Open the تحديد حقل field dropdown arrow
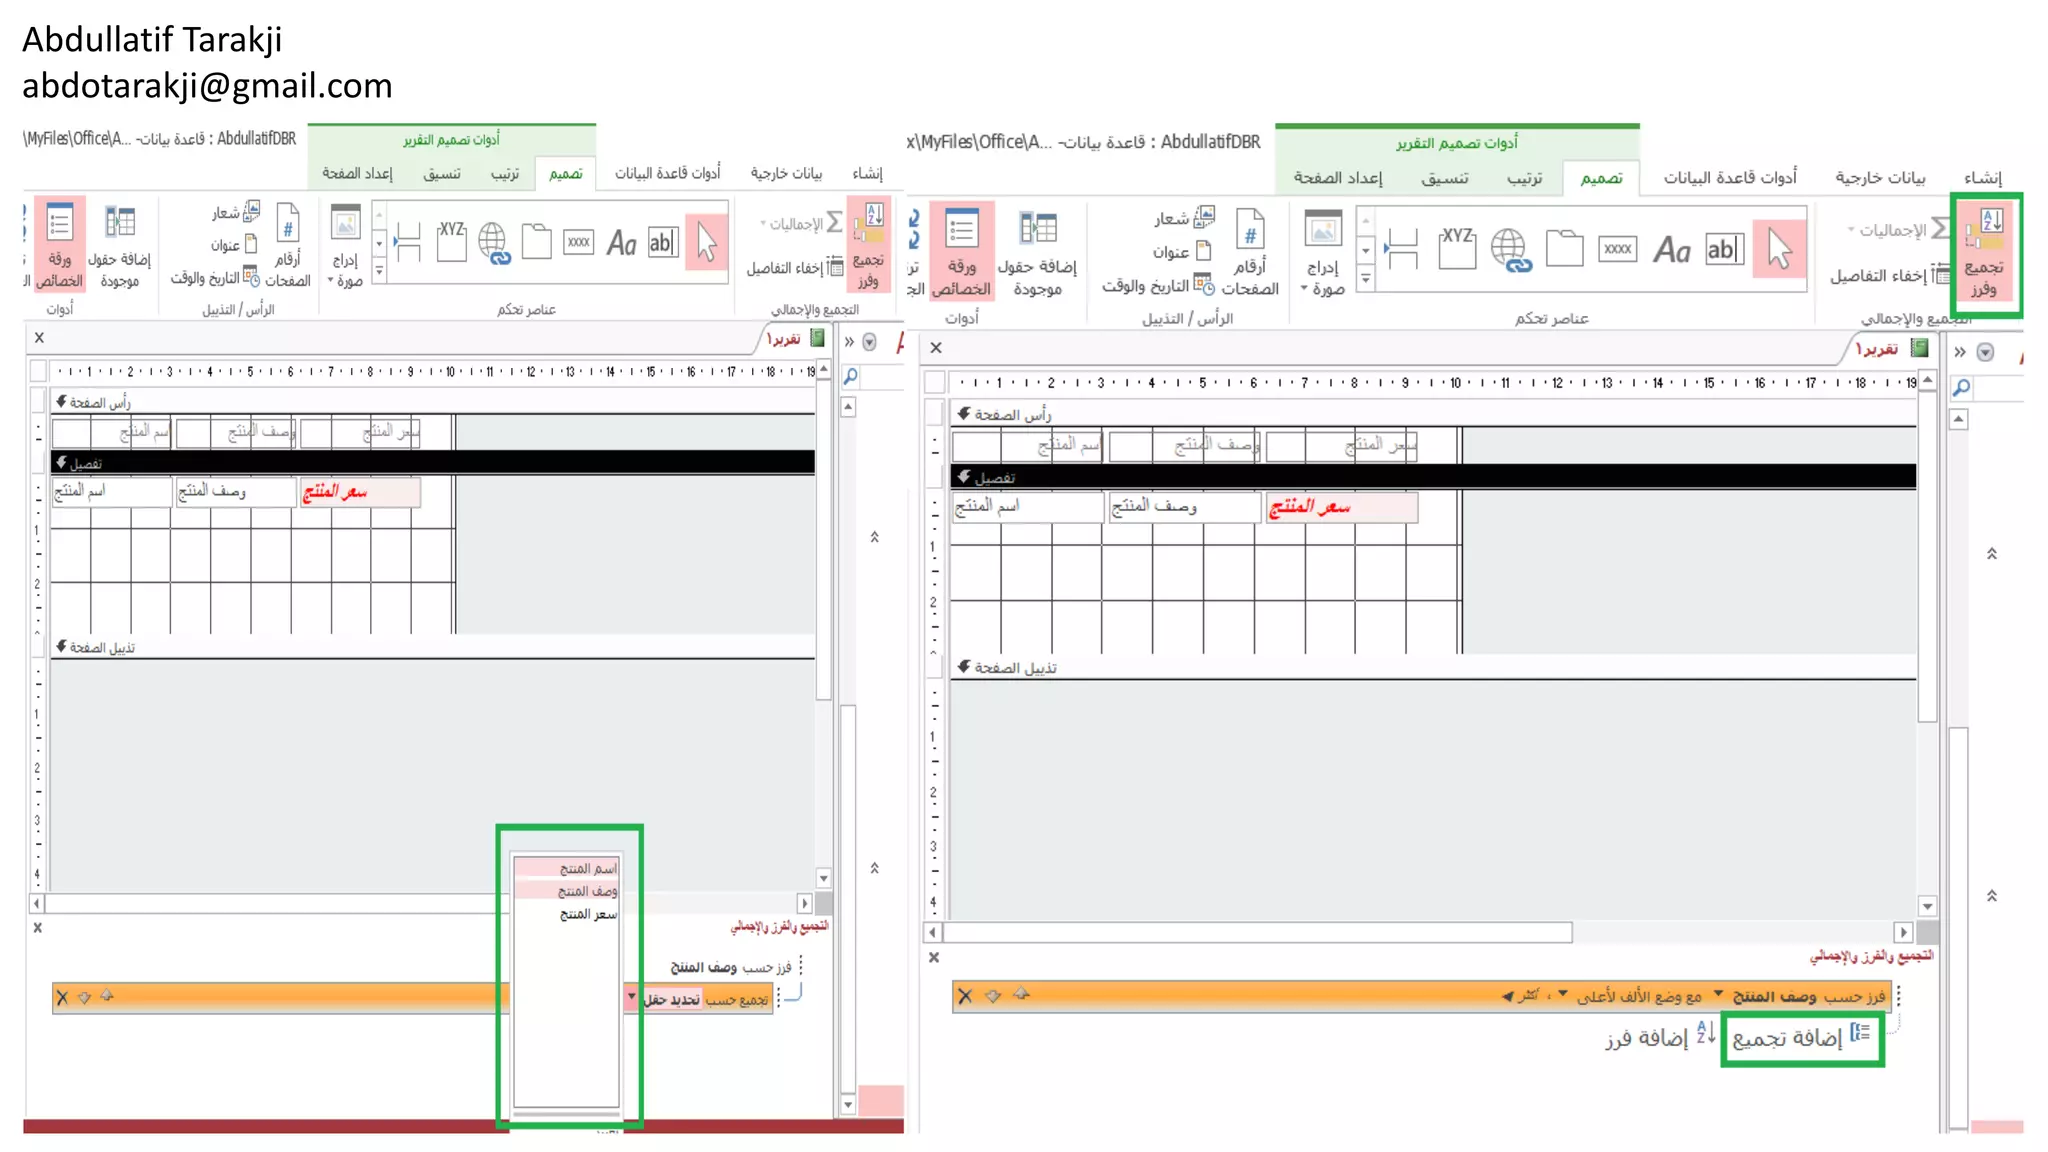 pyautogui.click(x=631, y=997)
